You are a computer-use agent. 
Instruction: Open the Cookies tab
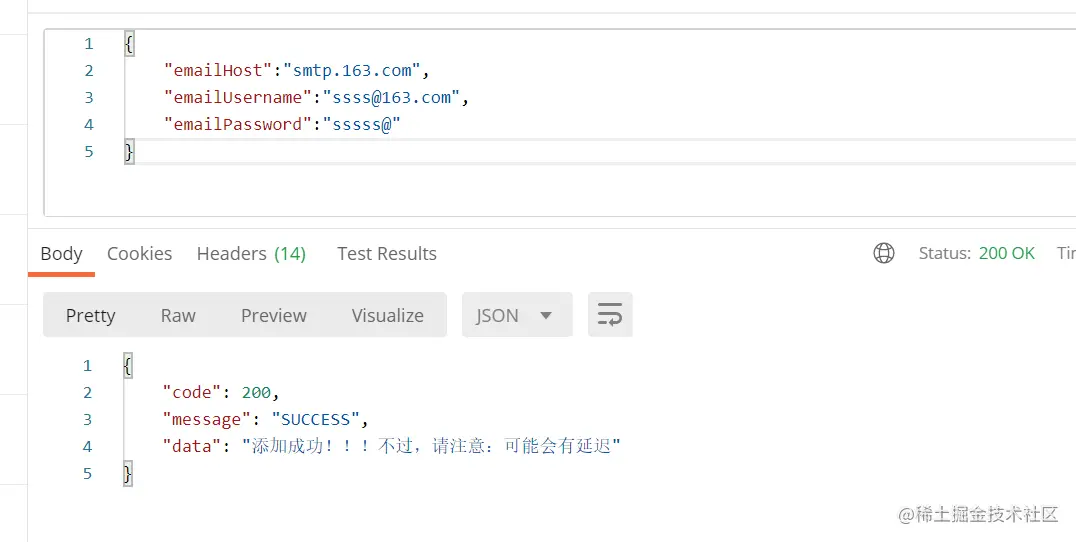click(139, 254)
